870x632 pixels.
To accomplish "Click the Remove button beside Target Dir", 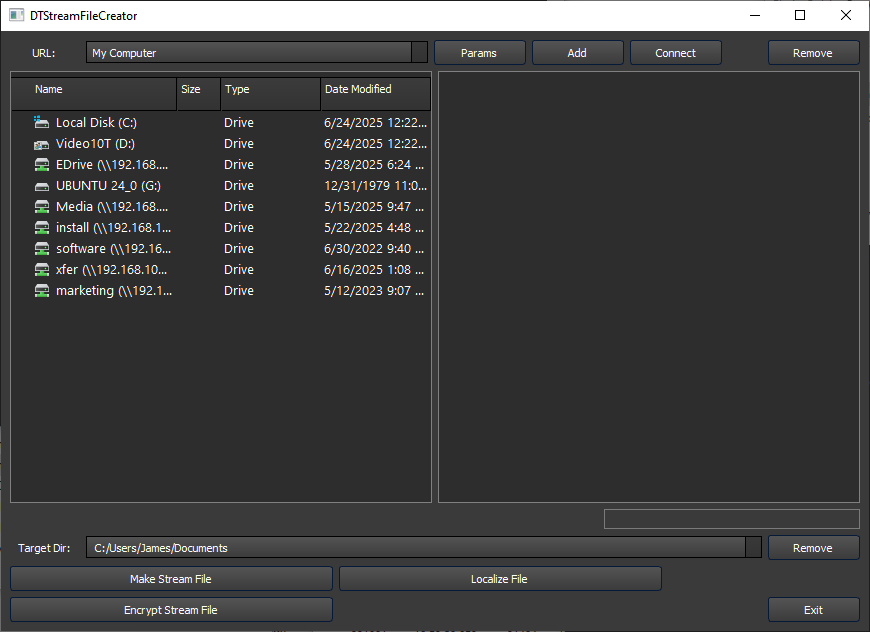I will pos(813,548).
